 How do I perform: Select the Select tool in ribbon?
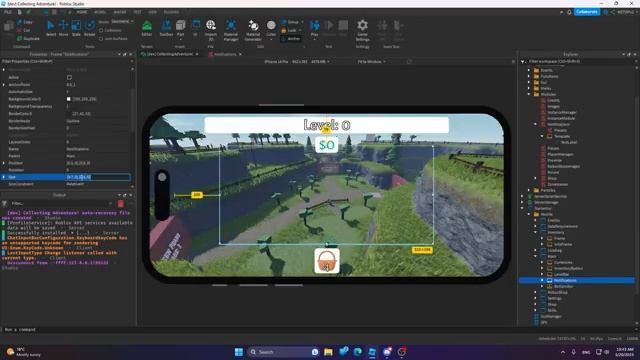(x=51, y=28)
